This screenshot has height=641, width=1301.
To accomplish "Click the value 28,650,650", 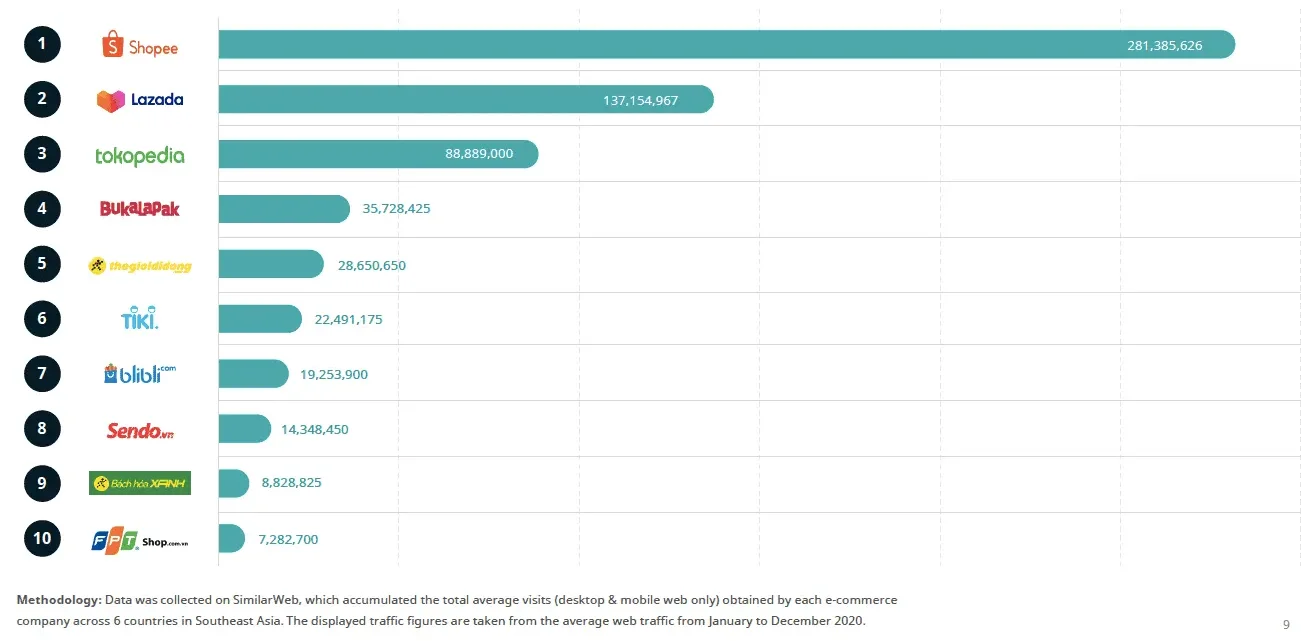I will tap(372, 265).
